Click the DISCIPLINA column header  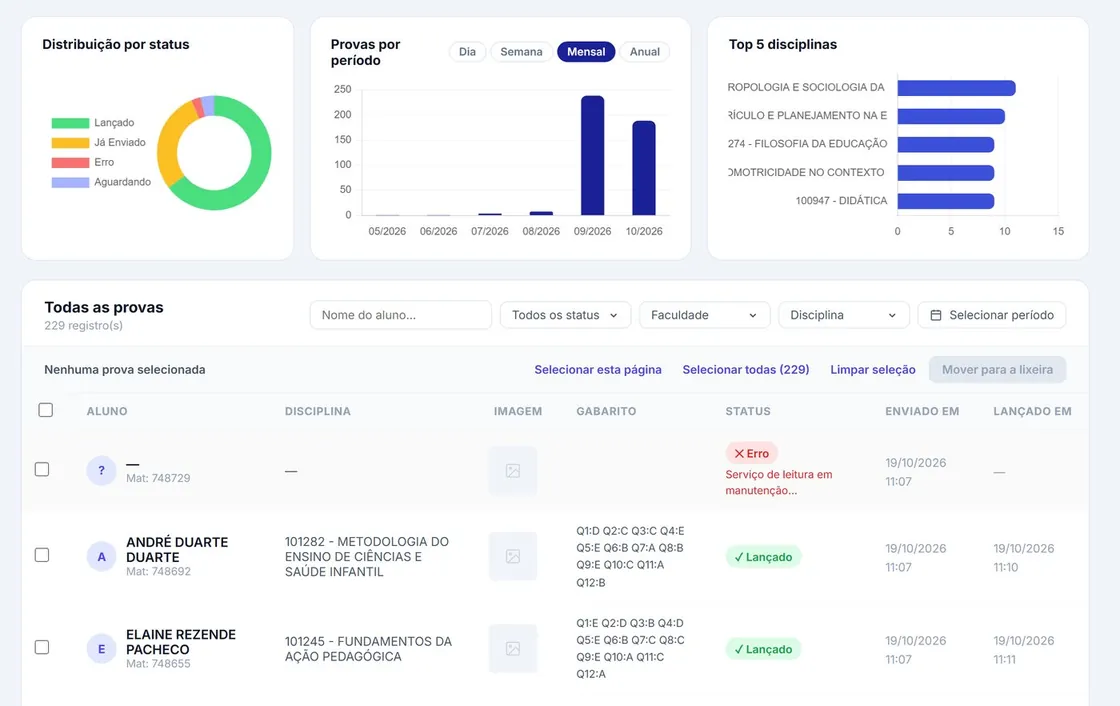pyautogui.click(x=318, y=411)
